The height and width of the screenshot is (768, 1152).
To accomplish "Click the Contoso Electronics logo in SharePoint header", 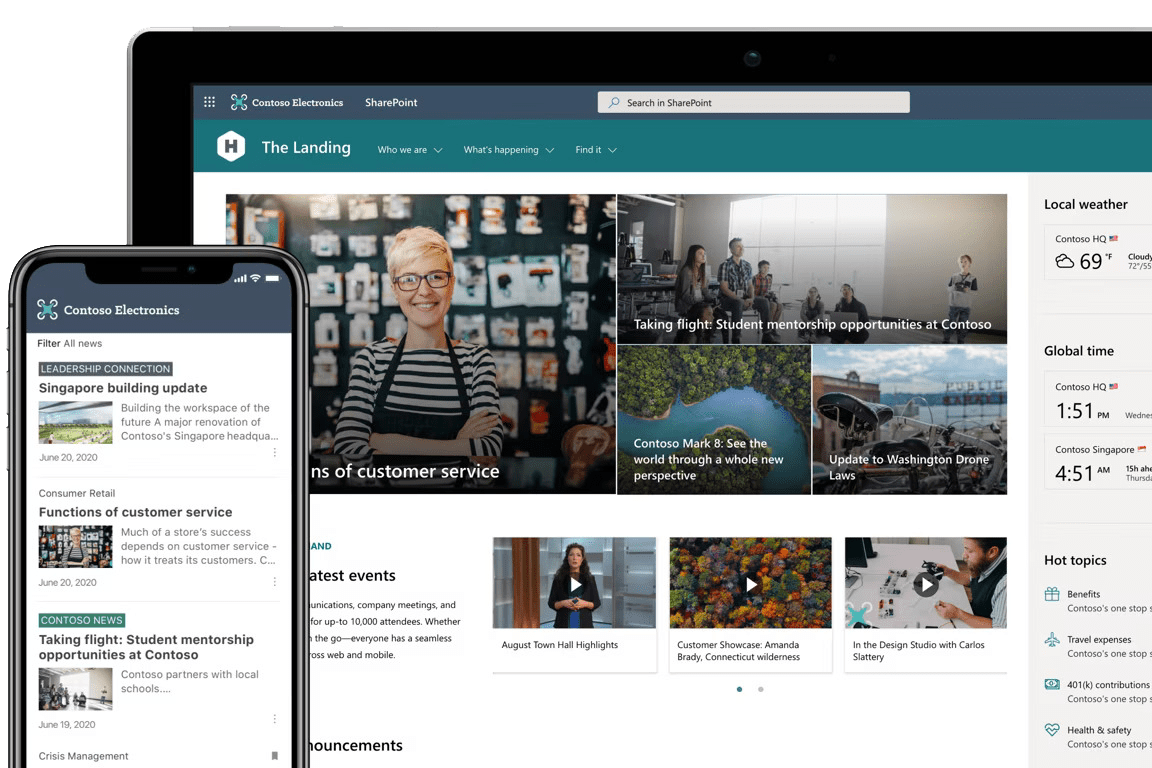I will (x=287, y=102).
